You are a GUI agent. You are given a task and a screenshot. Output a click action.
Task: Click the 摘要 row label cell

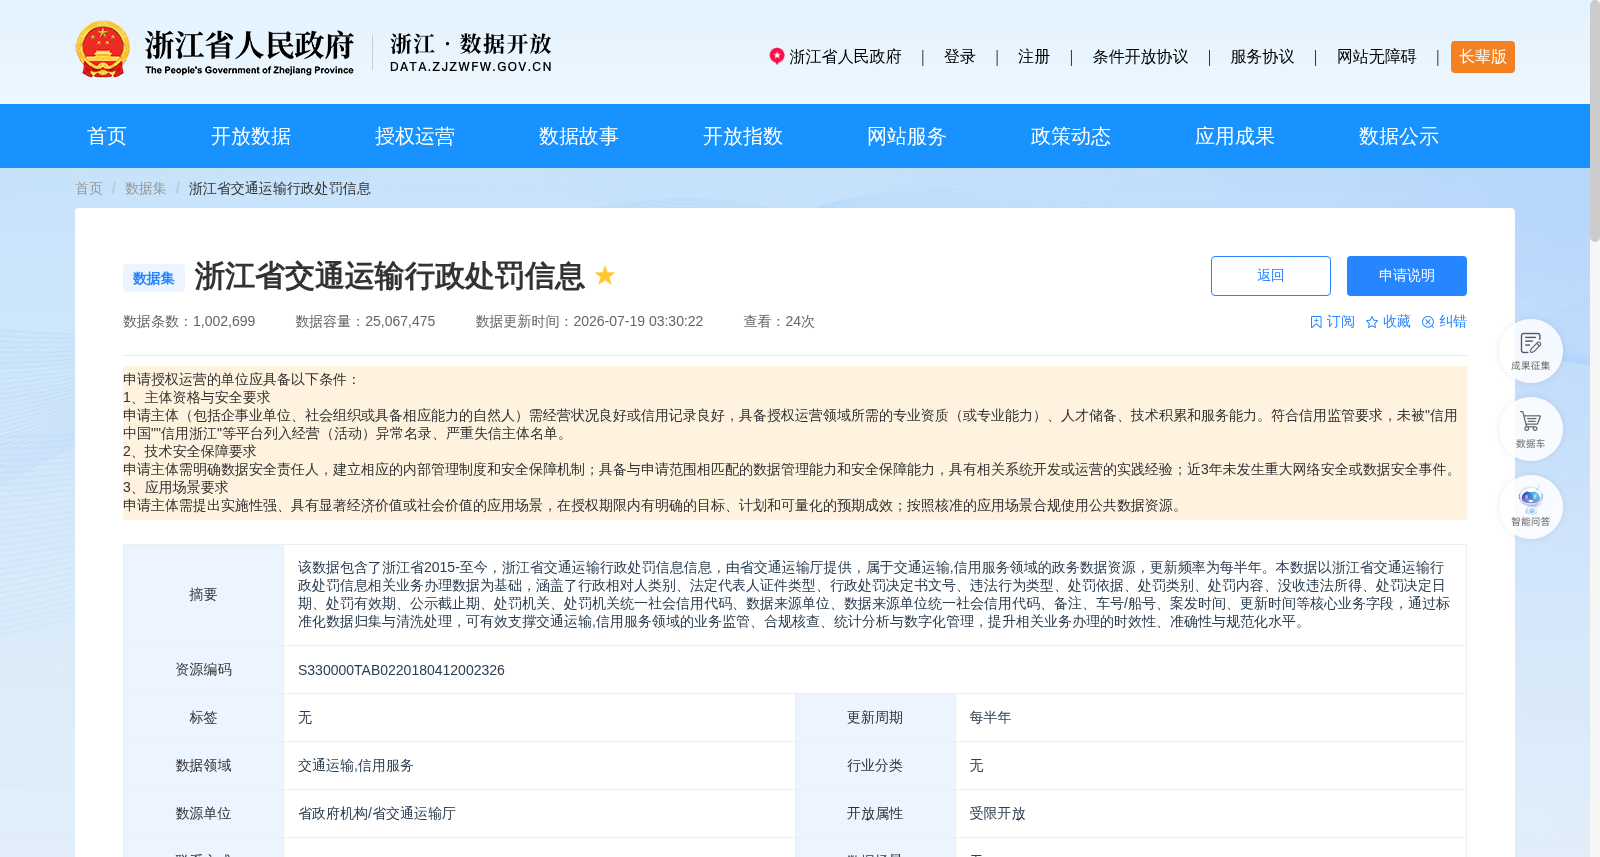(203, 595)
